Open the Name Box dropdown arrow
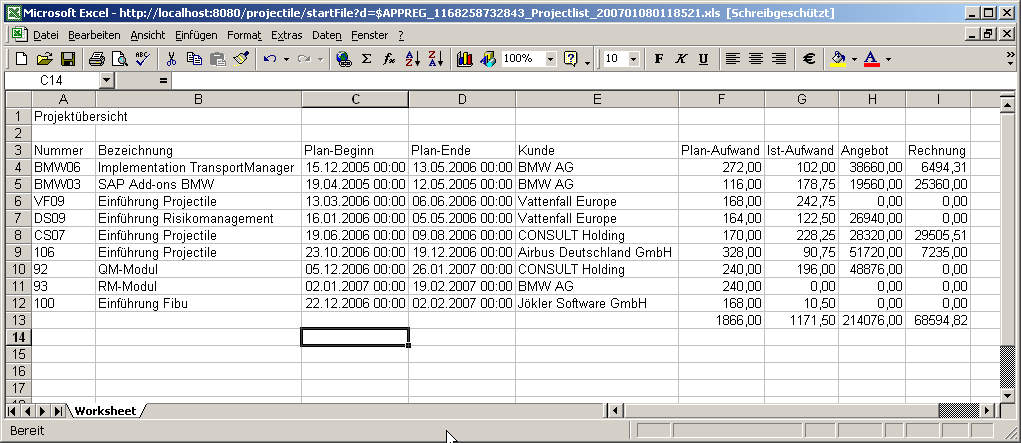The height and width of the screenshot is (443, 1021). pos(107,79)
